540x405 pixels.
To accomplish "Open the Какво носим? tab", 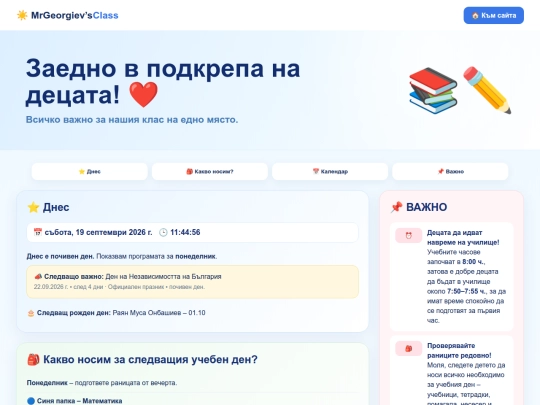I will [x=210, y=172].
